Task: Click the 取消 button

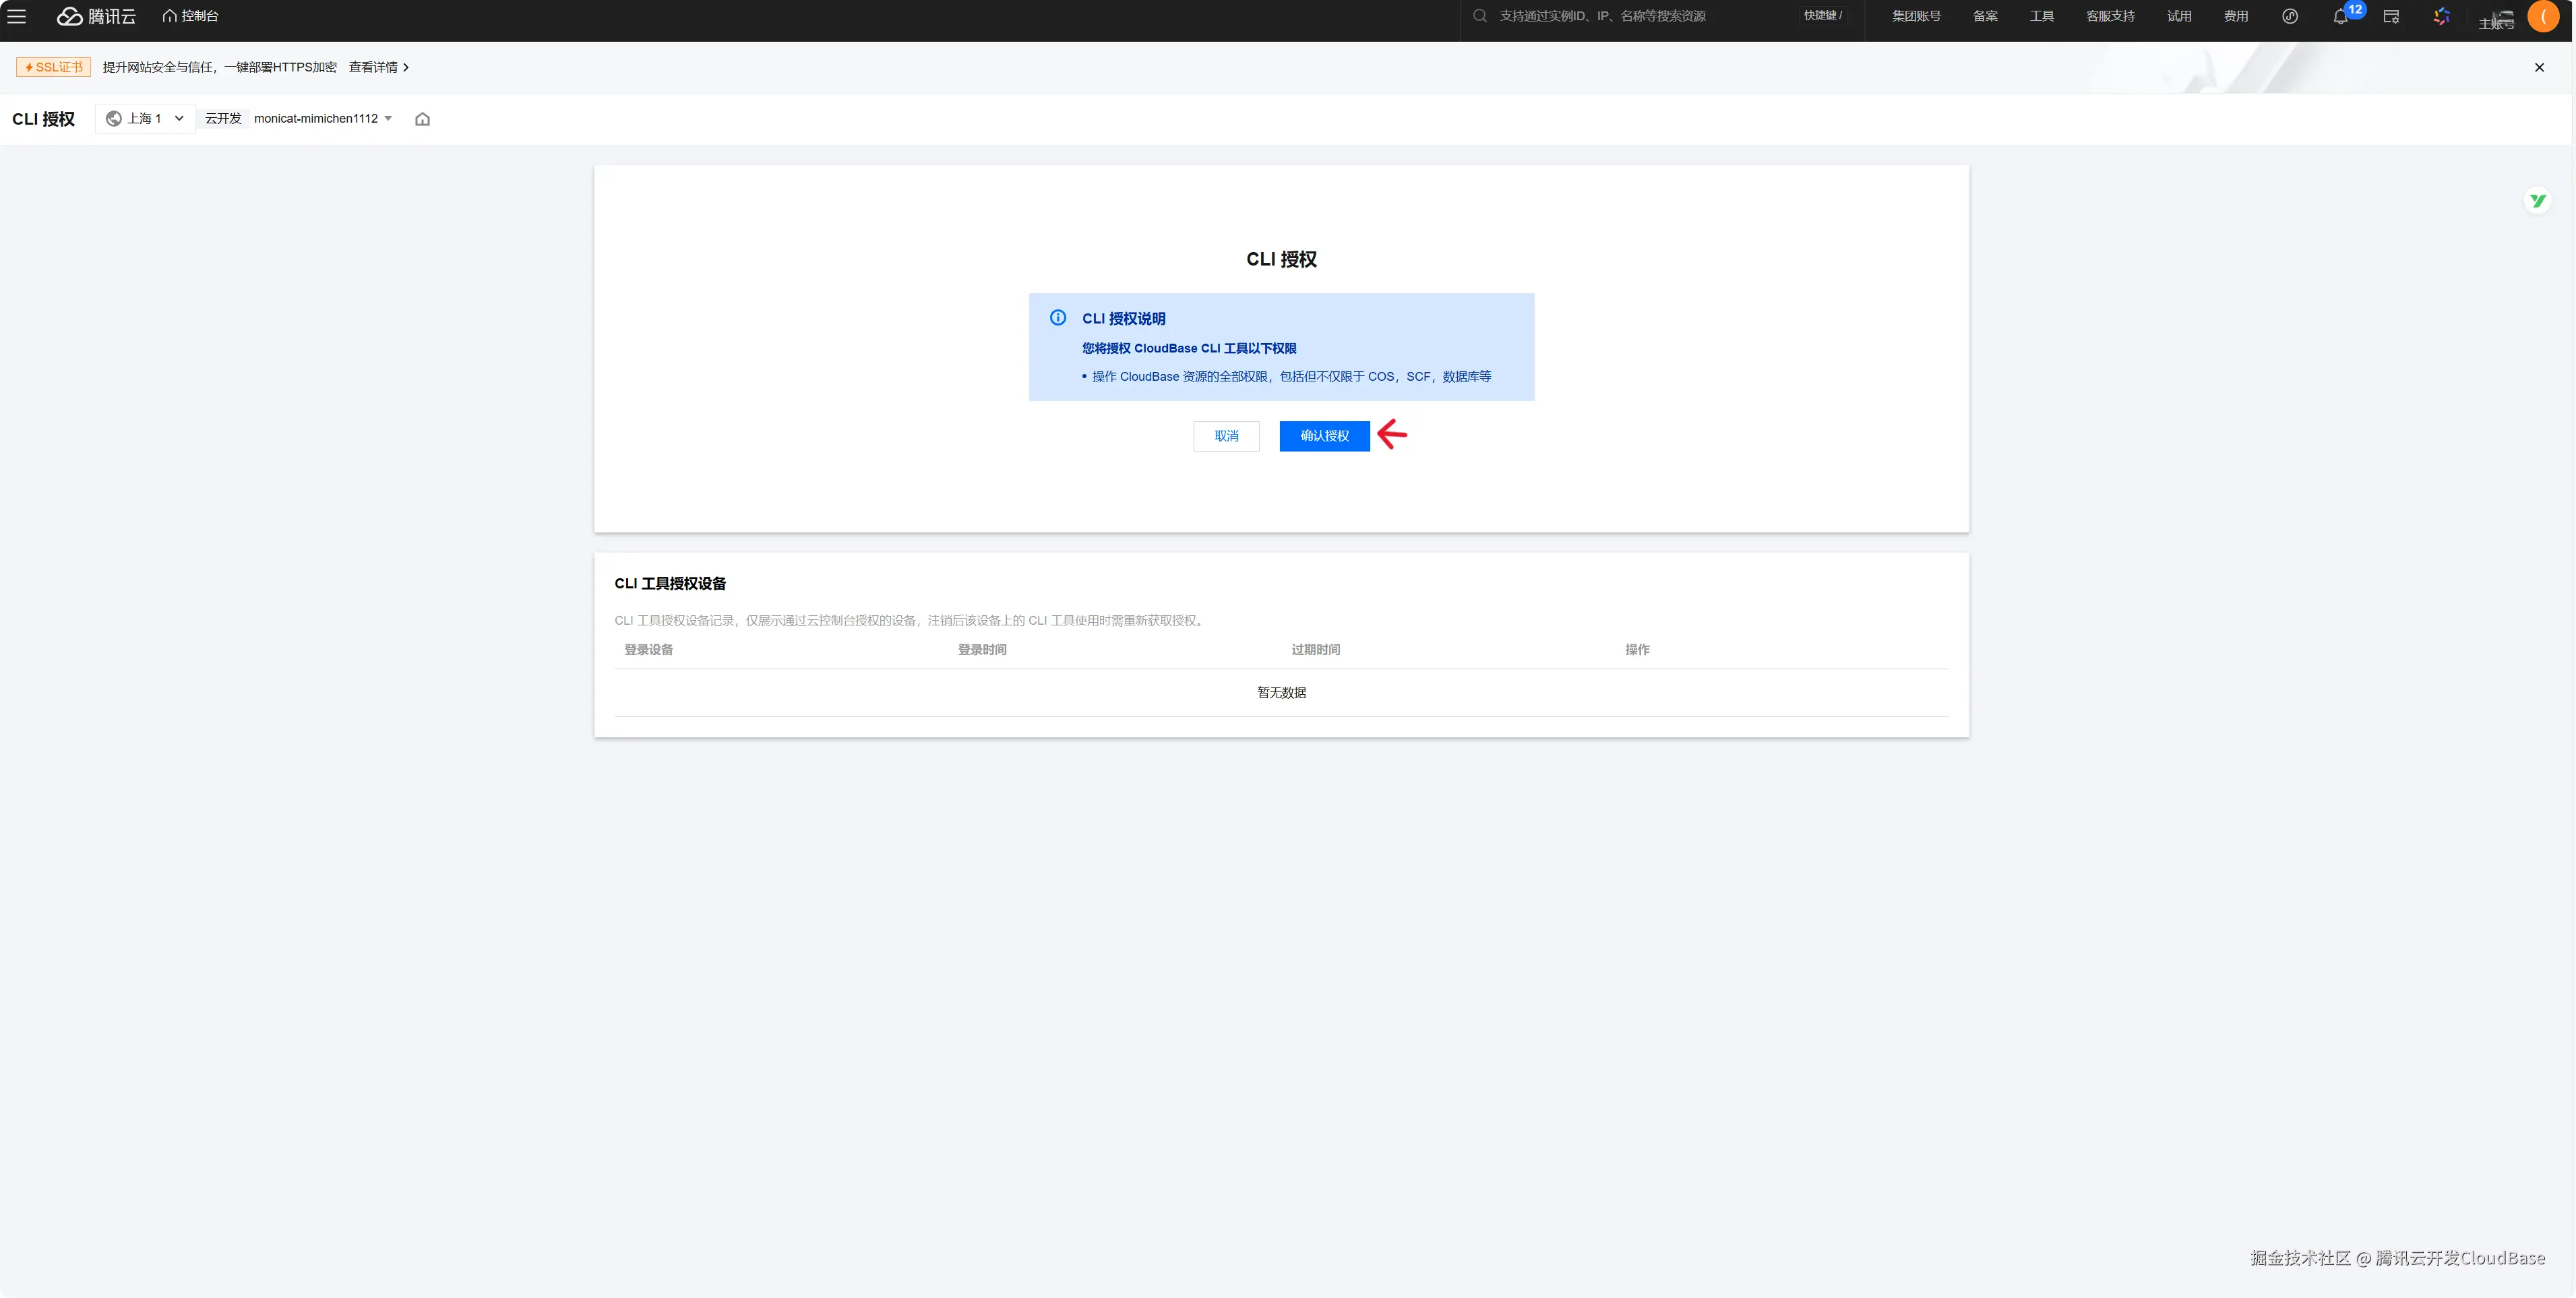Action: tap(1226, 436)
